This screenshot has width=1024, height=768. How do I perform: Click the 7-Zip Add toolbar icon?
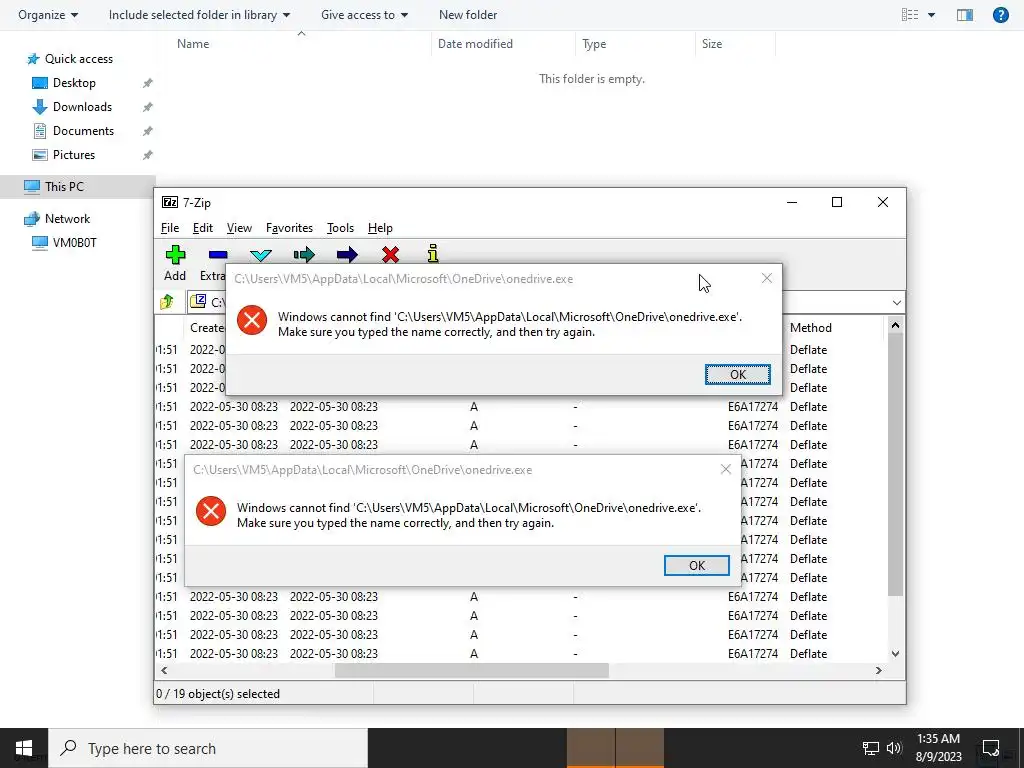[175, 255]
